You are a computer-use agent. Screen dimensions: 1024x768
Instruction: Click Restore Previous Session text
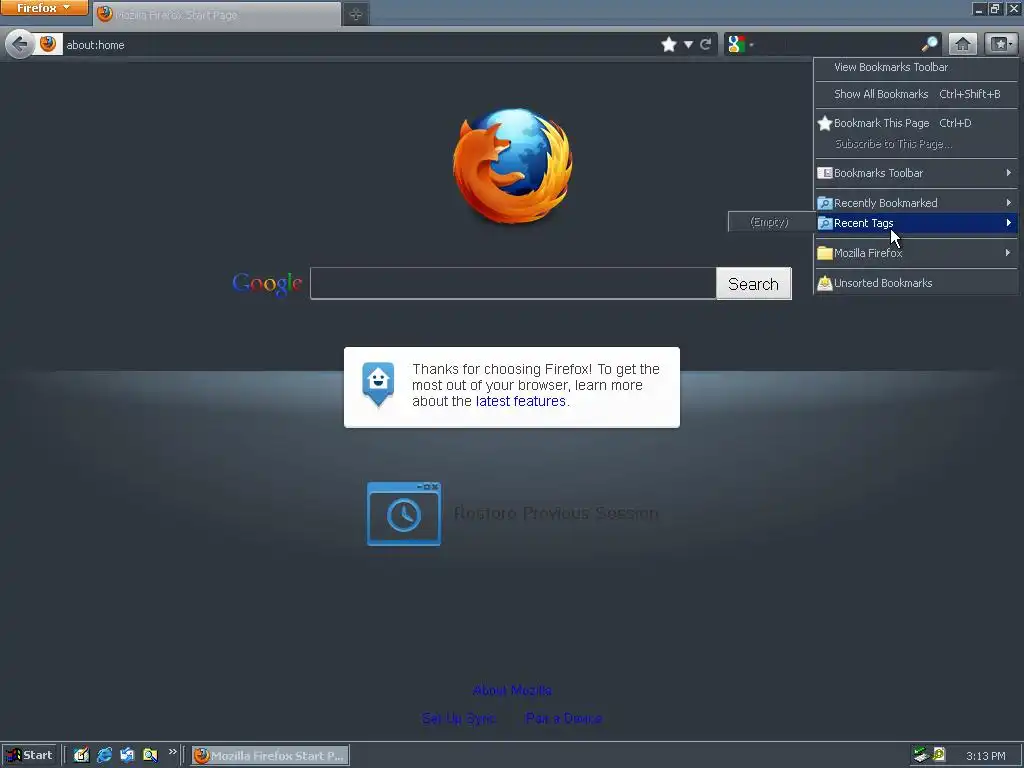point(556,513)
